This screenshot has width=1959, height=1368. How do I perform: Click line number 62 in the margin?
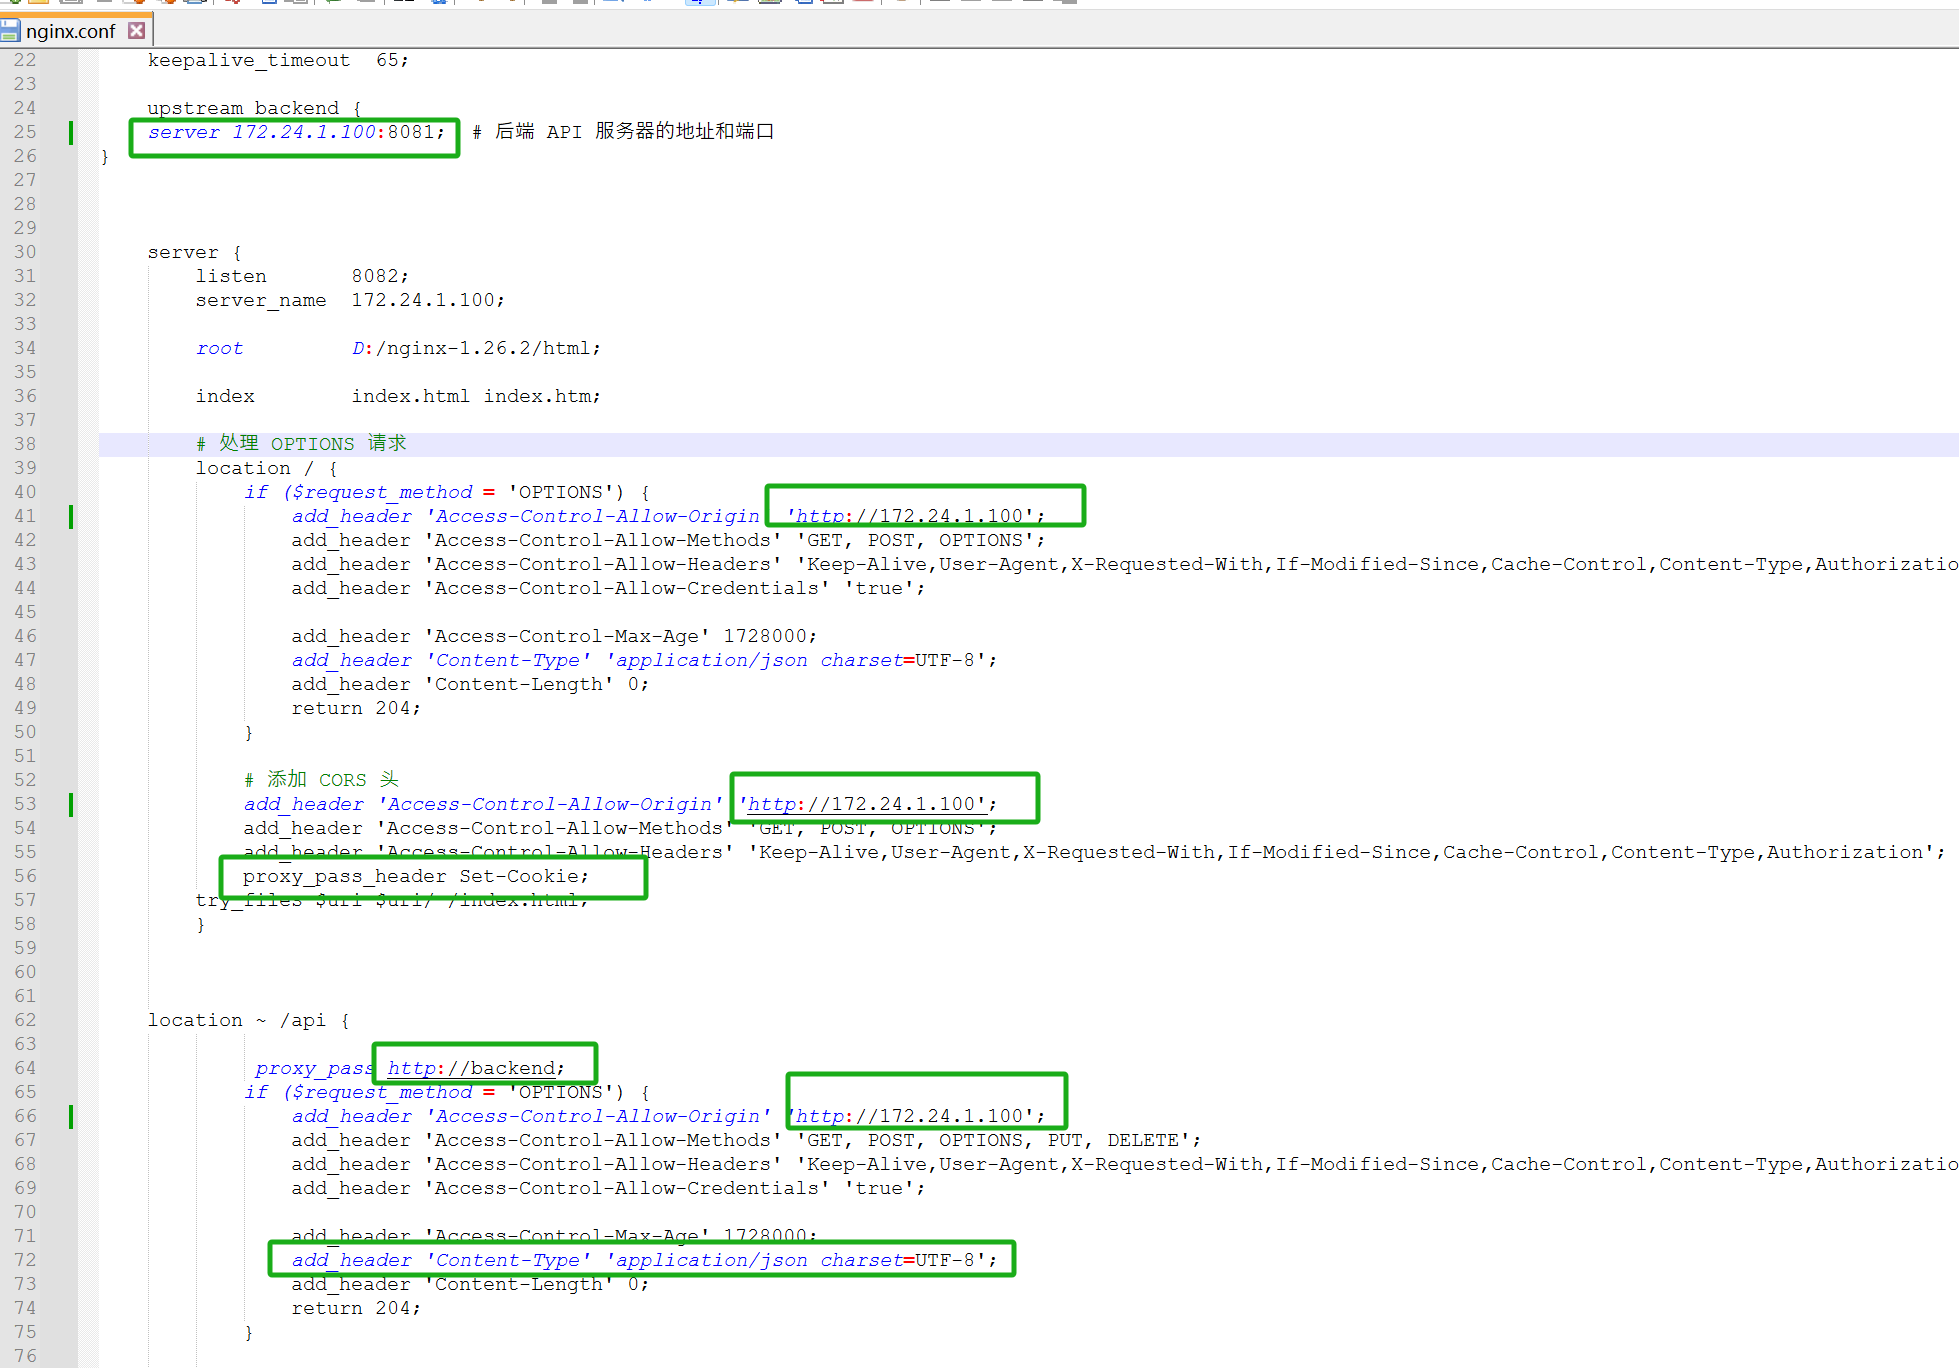(25, 1020)
